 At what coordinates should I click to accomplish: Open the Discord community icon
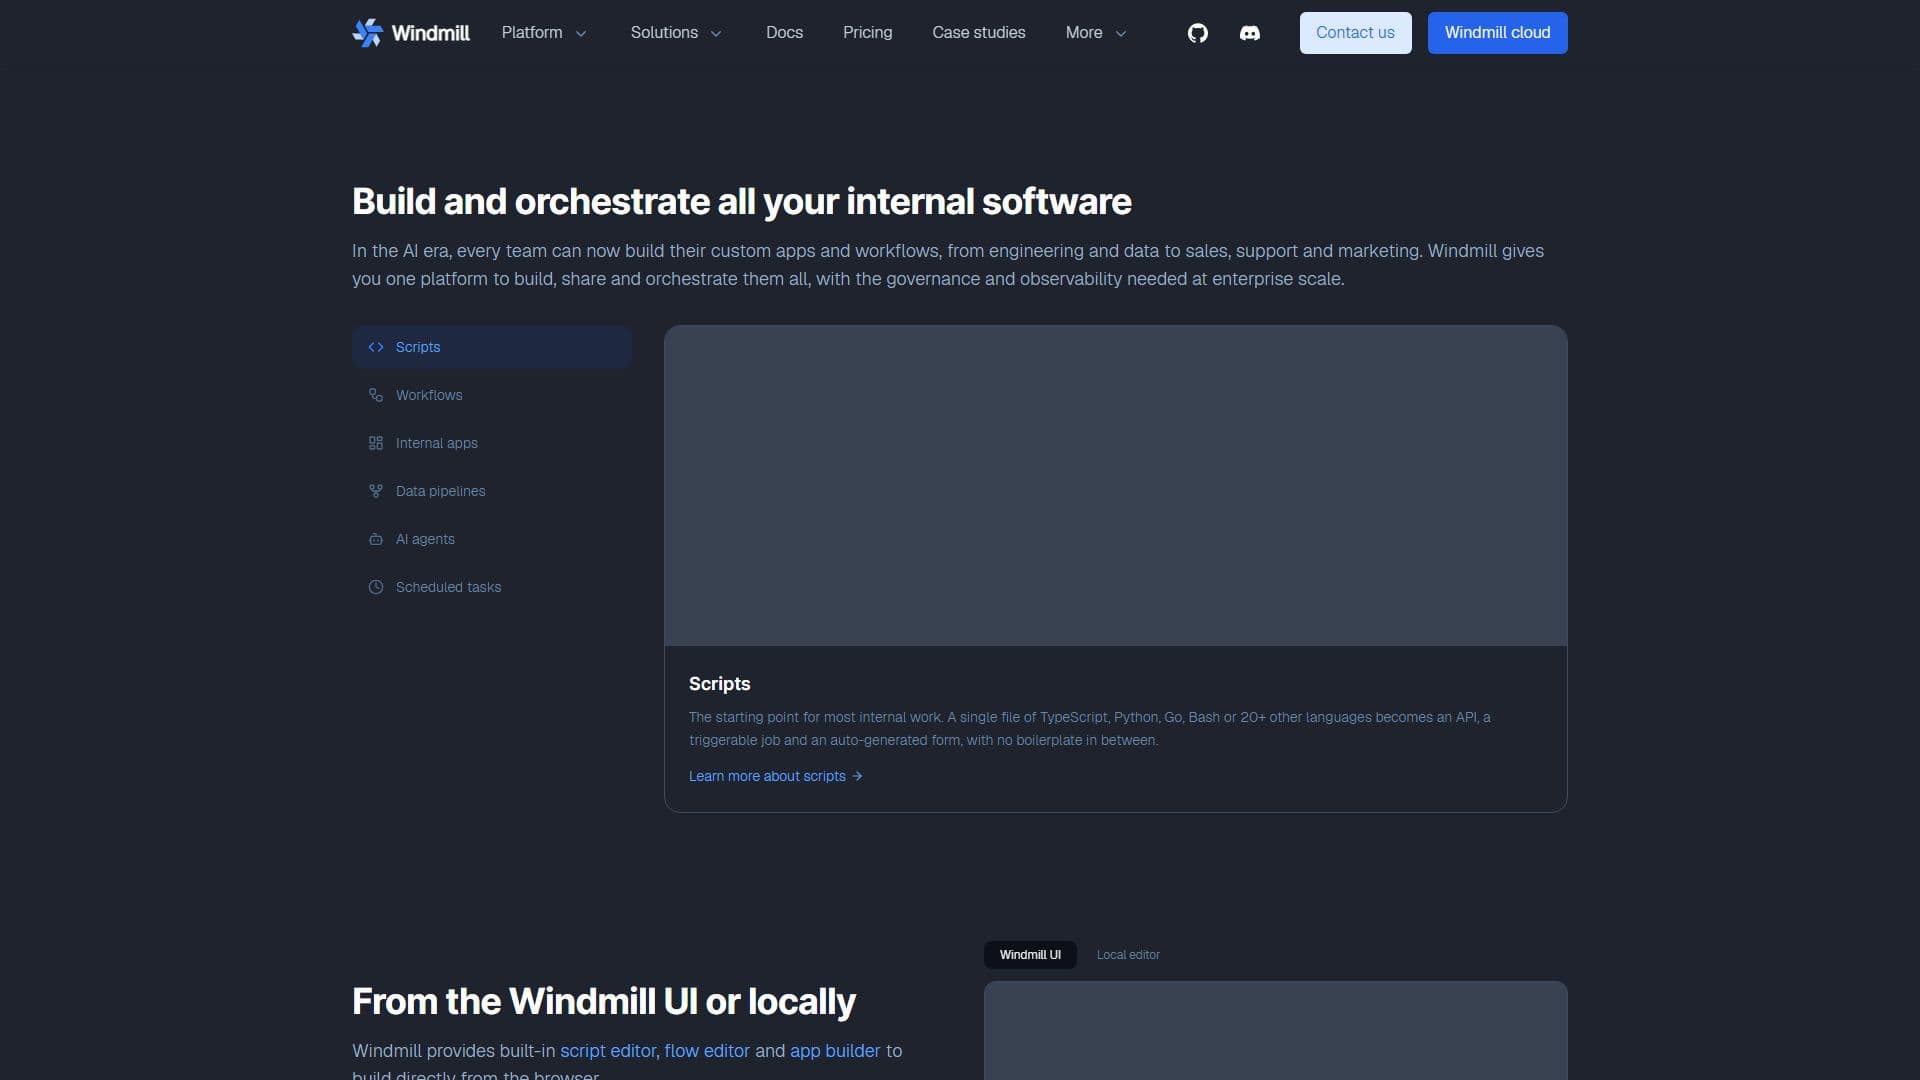tap(1250, 33)
